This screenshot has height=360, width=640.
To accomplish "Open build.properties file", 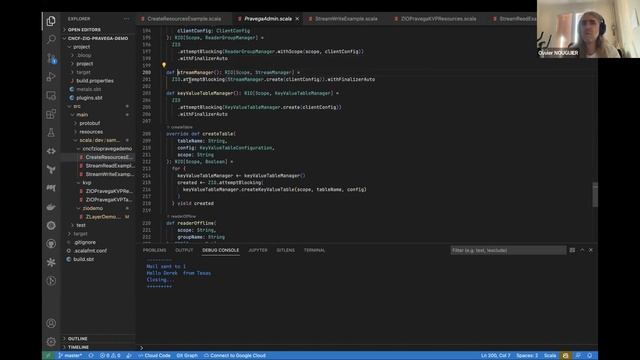I will tap(95, 81).
